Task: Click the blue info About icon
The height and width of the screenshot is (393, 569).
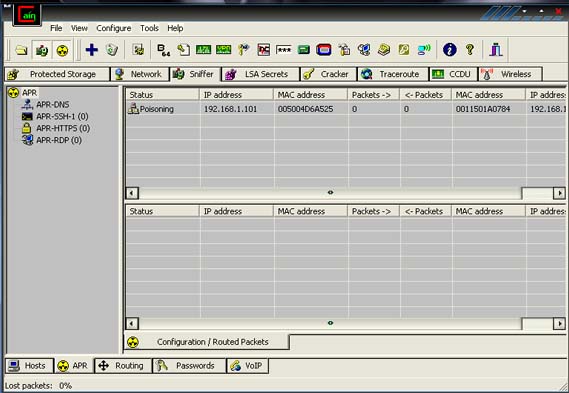Action: [x=450, y=49]
